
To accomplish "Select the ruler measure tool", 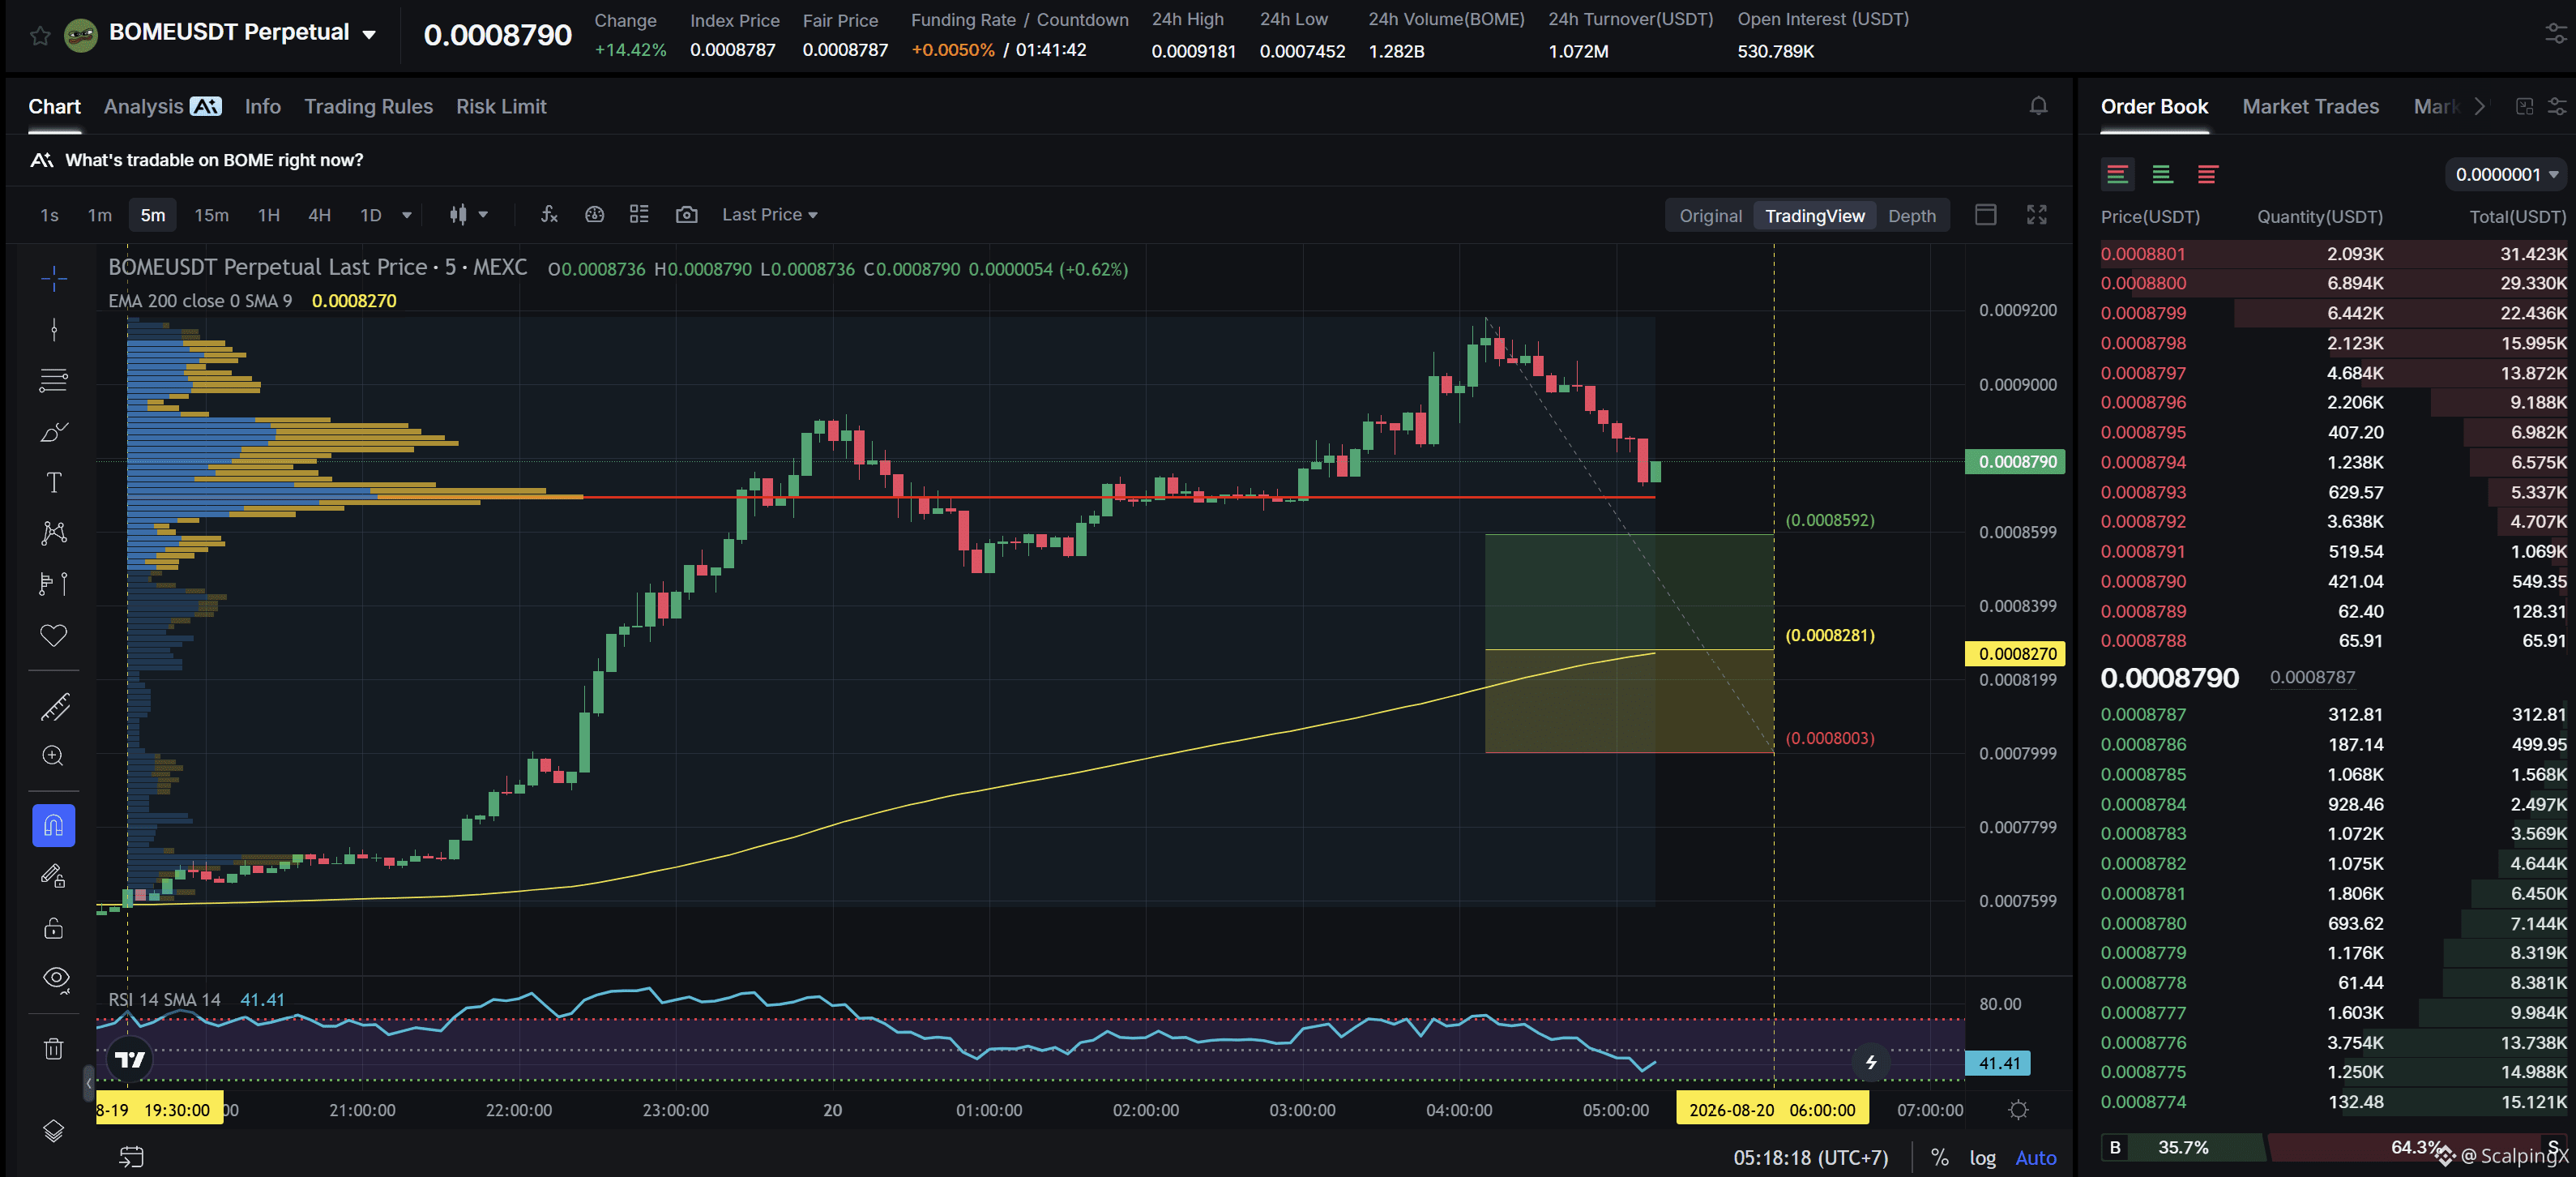I will (54, 707).
